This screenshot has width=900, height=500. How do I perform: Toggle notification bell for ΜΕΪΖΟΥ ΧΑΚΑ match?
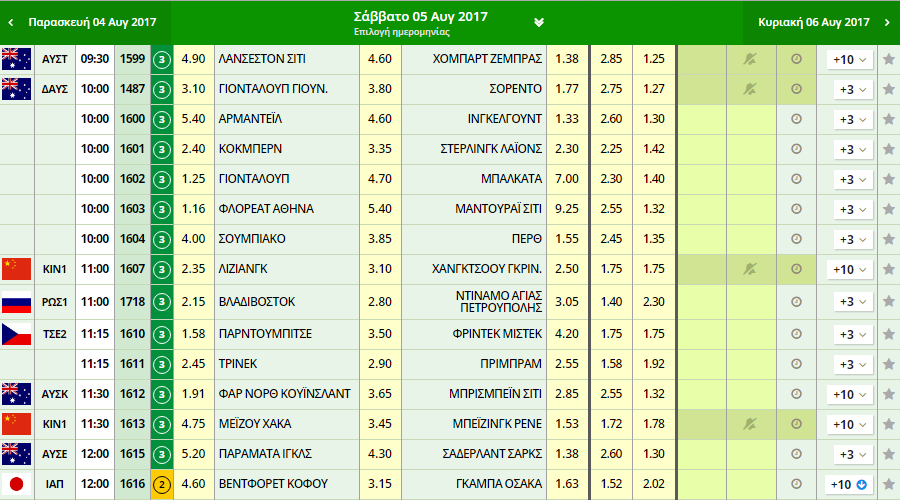[x=749, y=424]
